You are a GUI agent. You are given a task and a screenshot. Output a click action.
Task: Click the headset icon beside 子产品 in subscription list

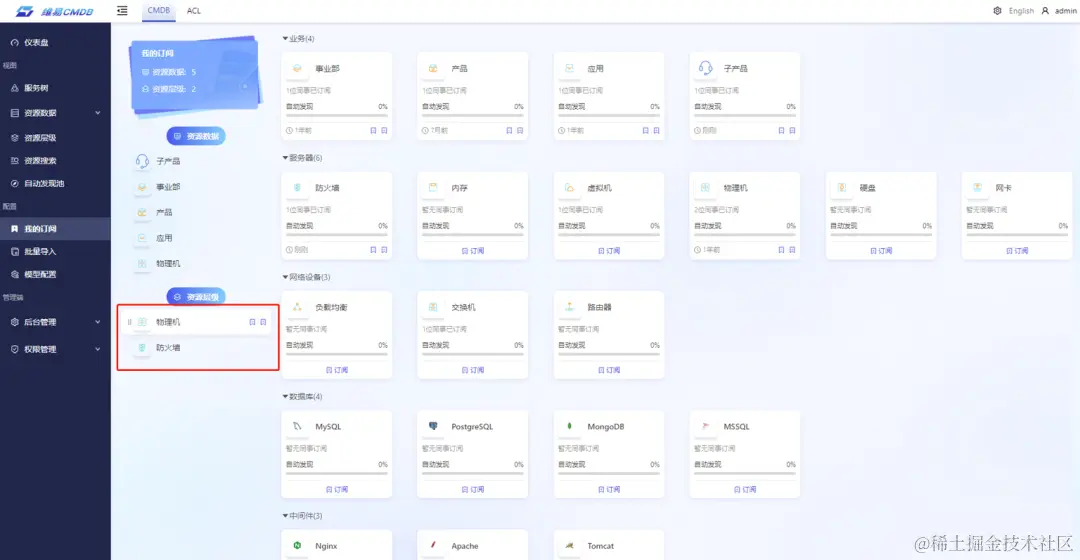click(142, 161)
